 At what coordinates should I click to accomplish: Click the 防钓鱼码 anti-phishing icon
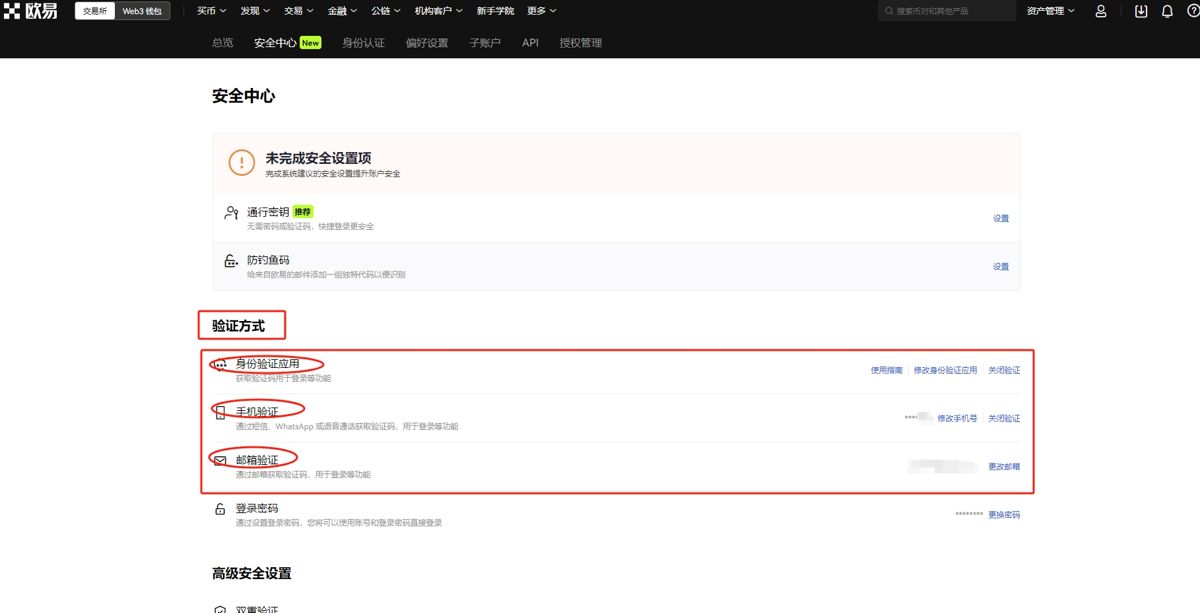click(229, 261)
